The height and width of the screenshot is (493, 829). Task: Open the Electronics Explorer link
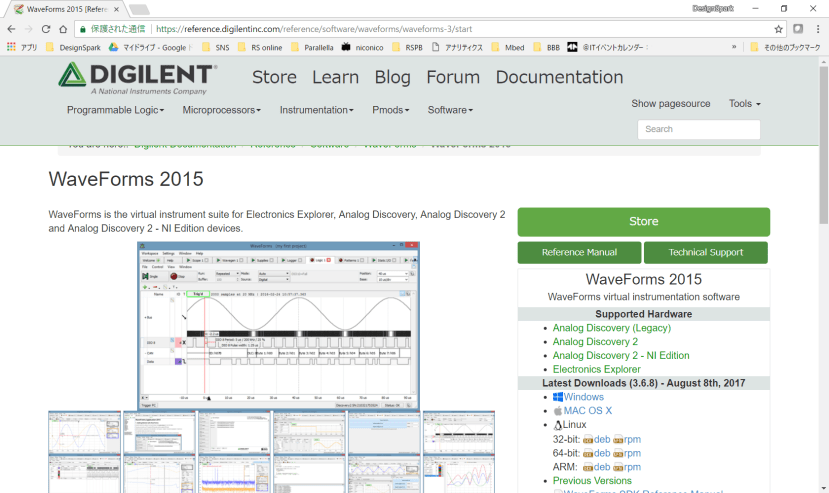[596, 369]
